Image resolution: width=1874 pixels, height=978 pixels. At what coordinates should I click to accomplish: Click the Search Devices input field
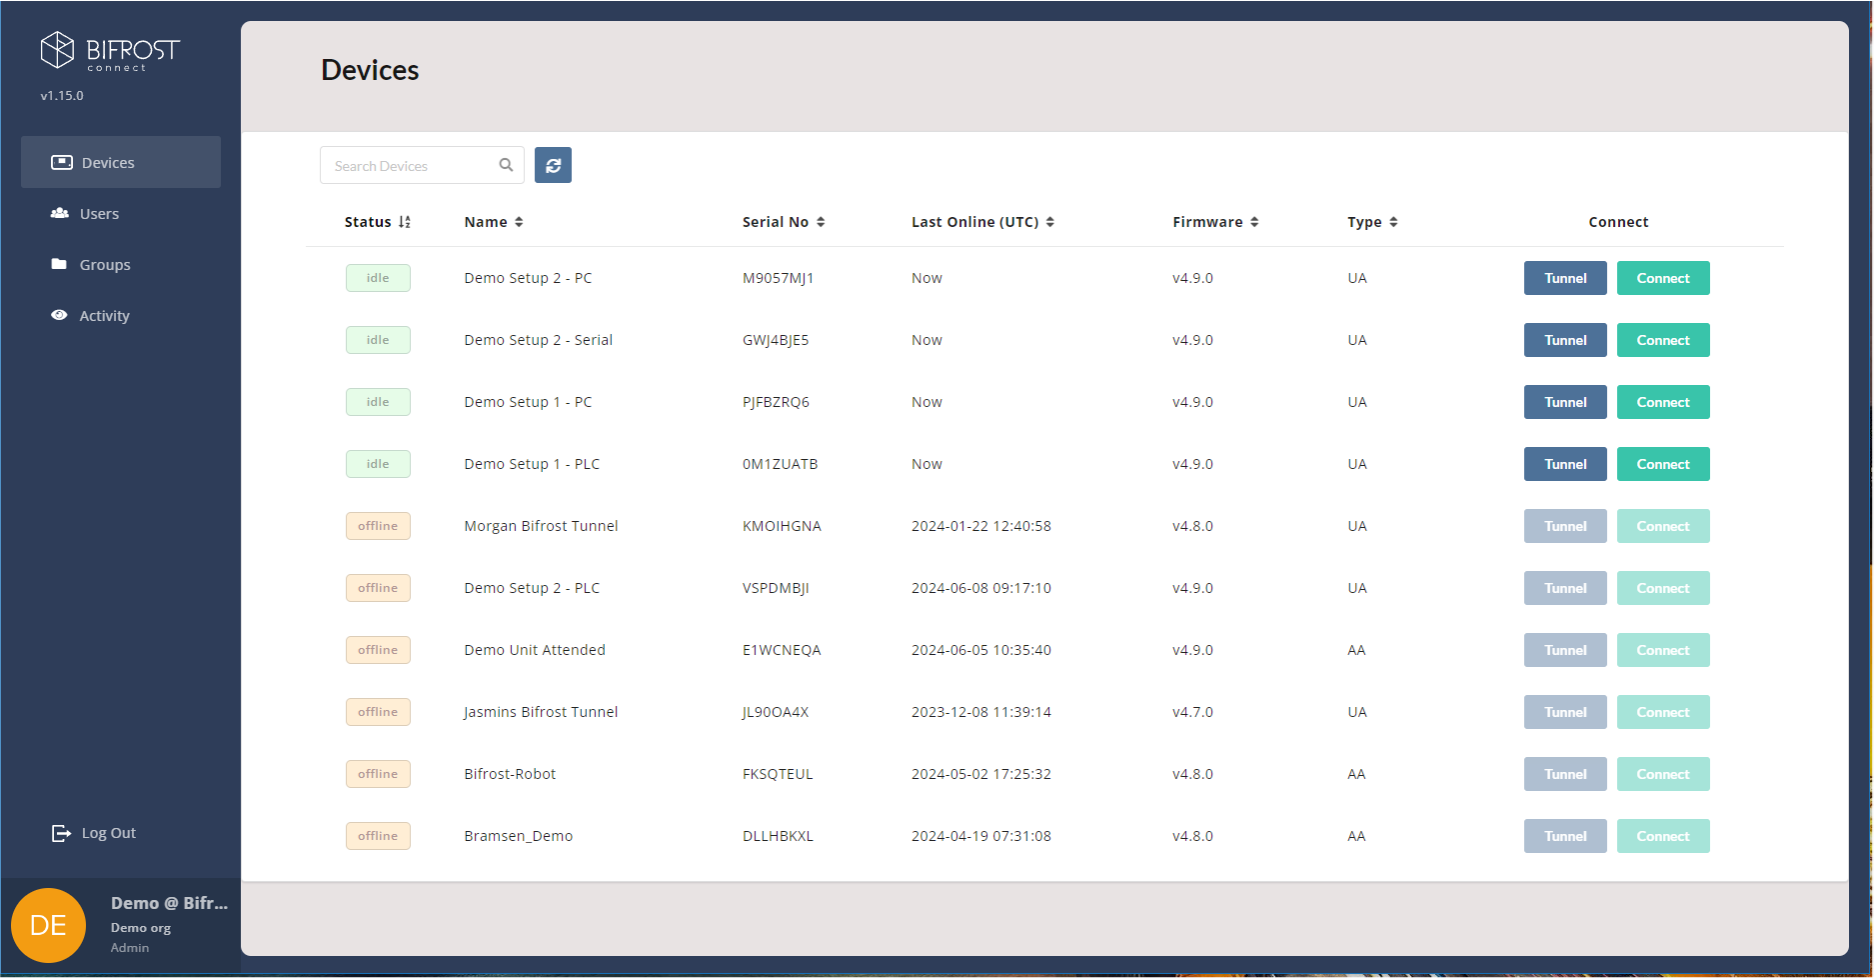coord(410,164)
